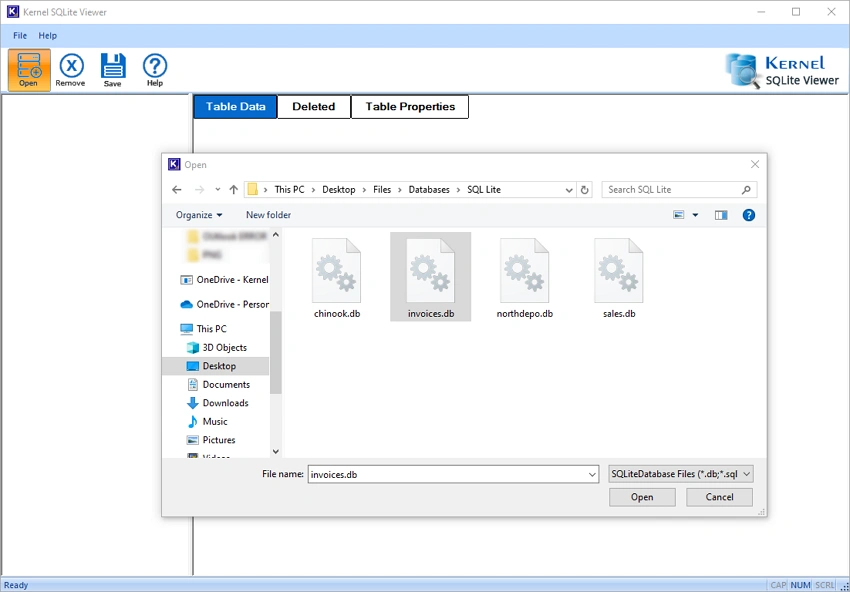850x592 pixels.
Task: Switch to the Table Properties tab
Action: pos(410,107)
